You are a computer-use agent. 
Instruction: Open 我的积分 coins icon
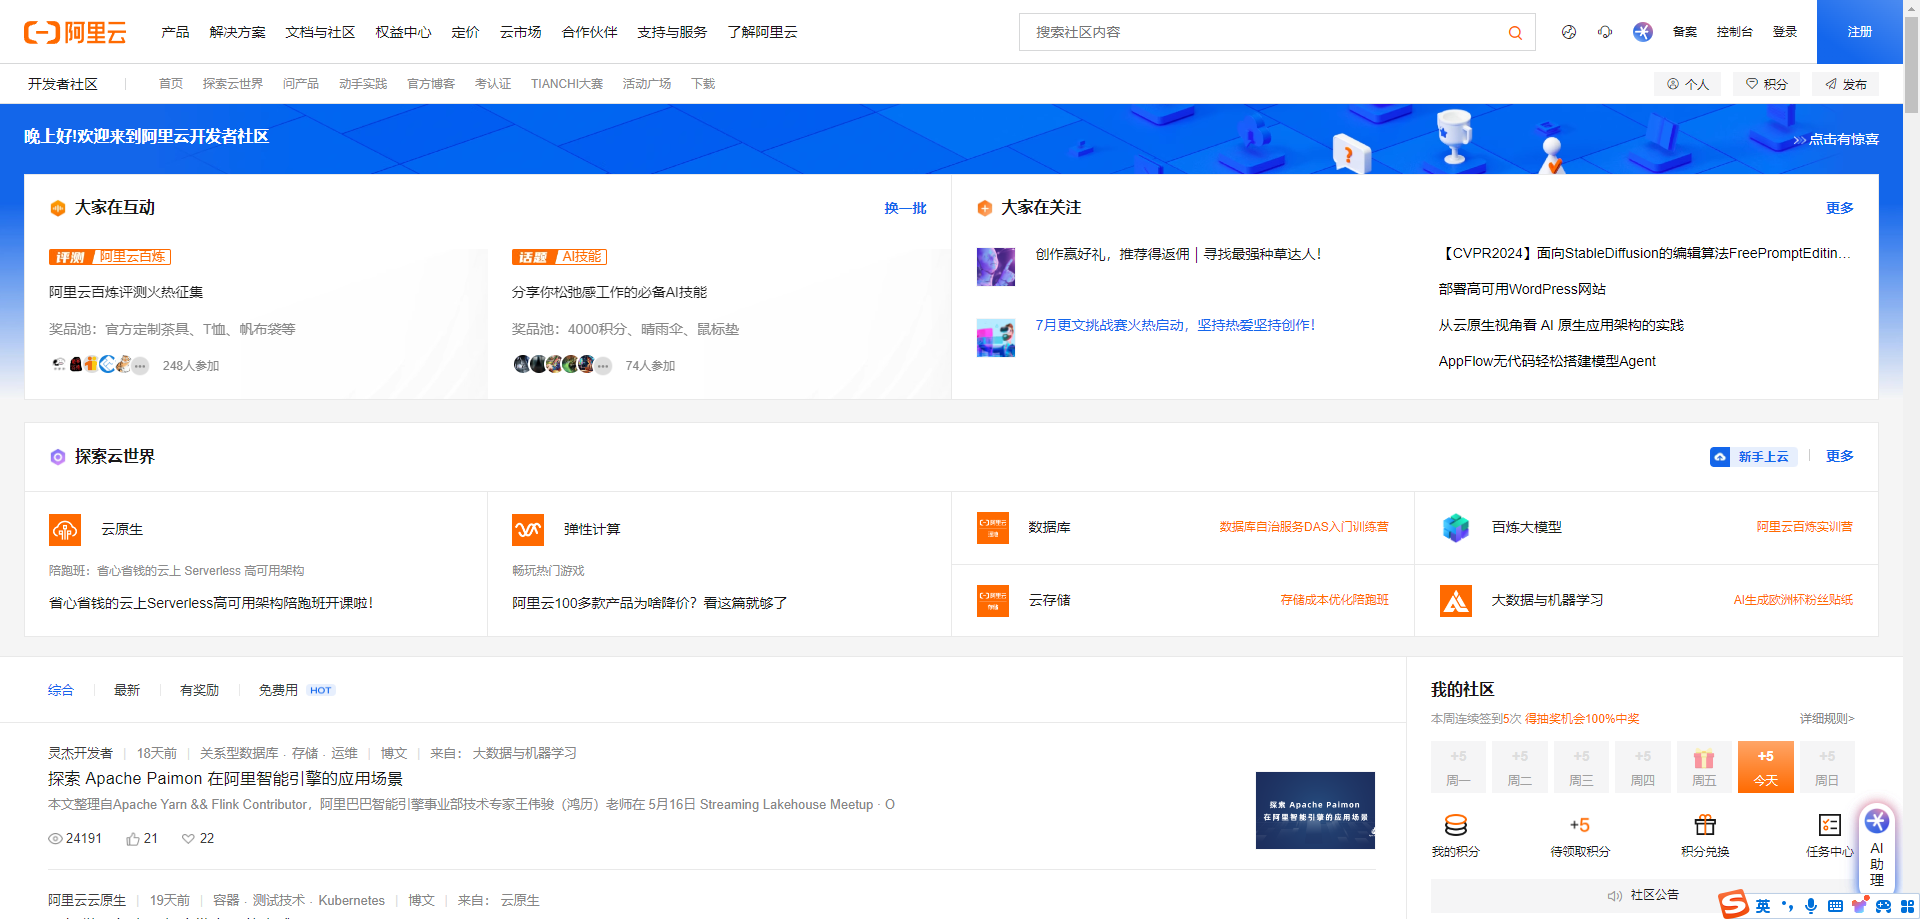(1455, 825)
